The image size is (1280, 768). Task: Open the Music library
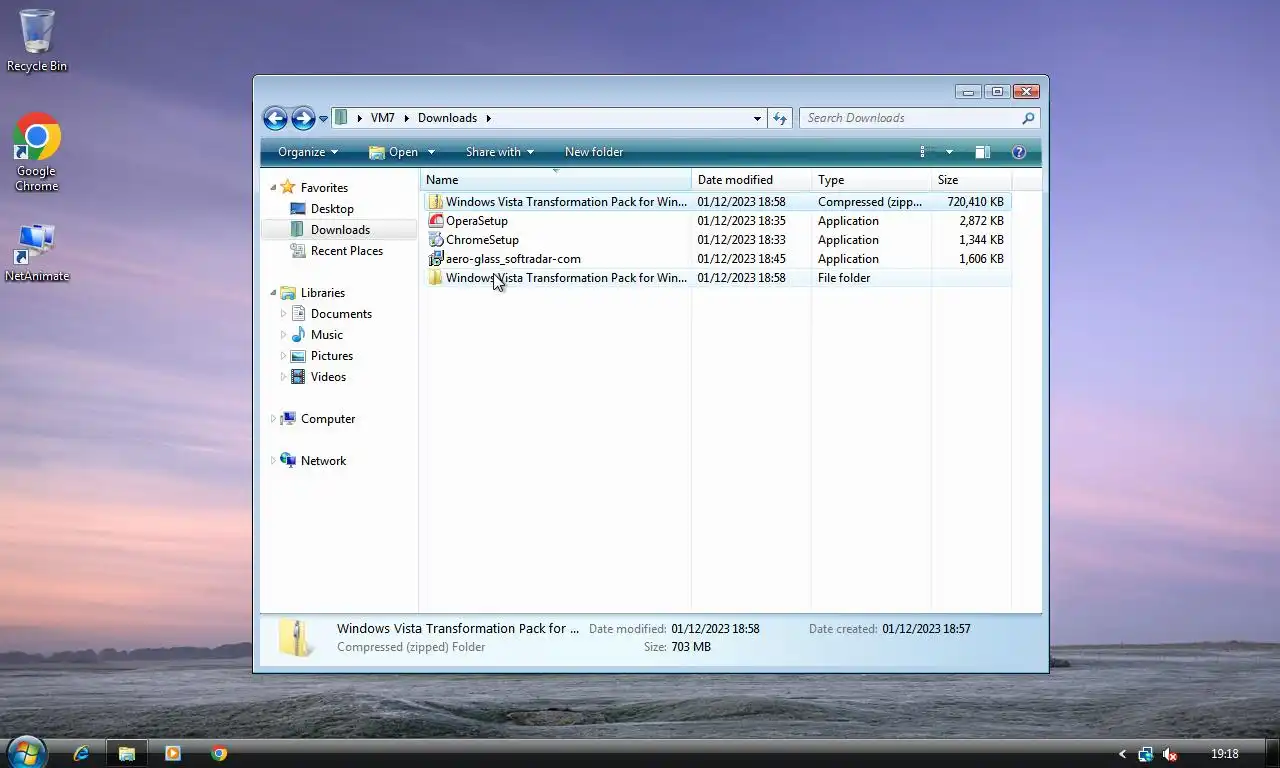(327, 335)
